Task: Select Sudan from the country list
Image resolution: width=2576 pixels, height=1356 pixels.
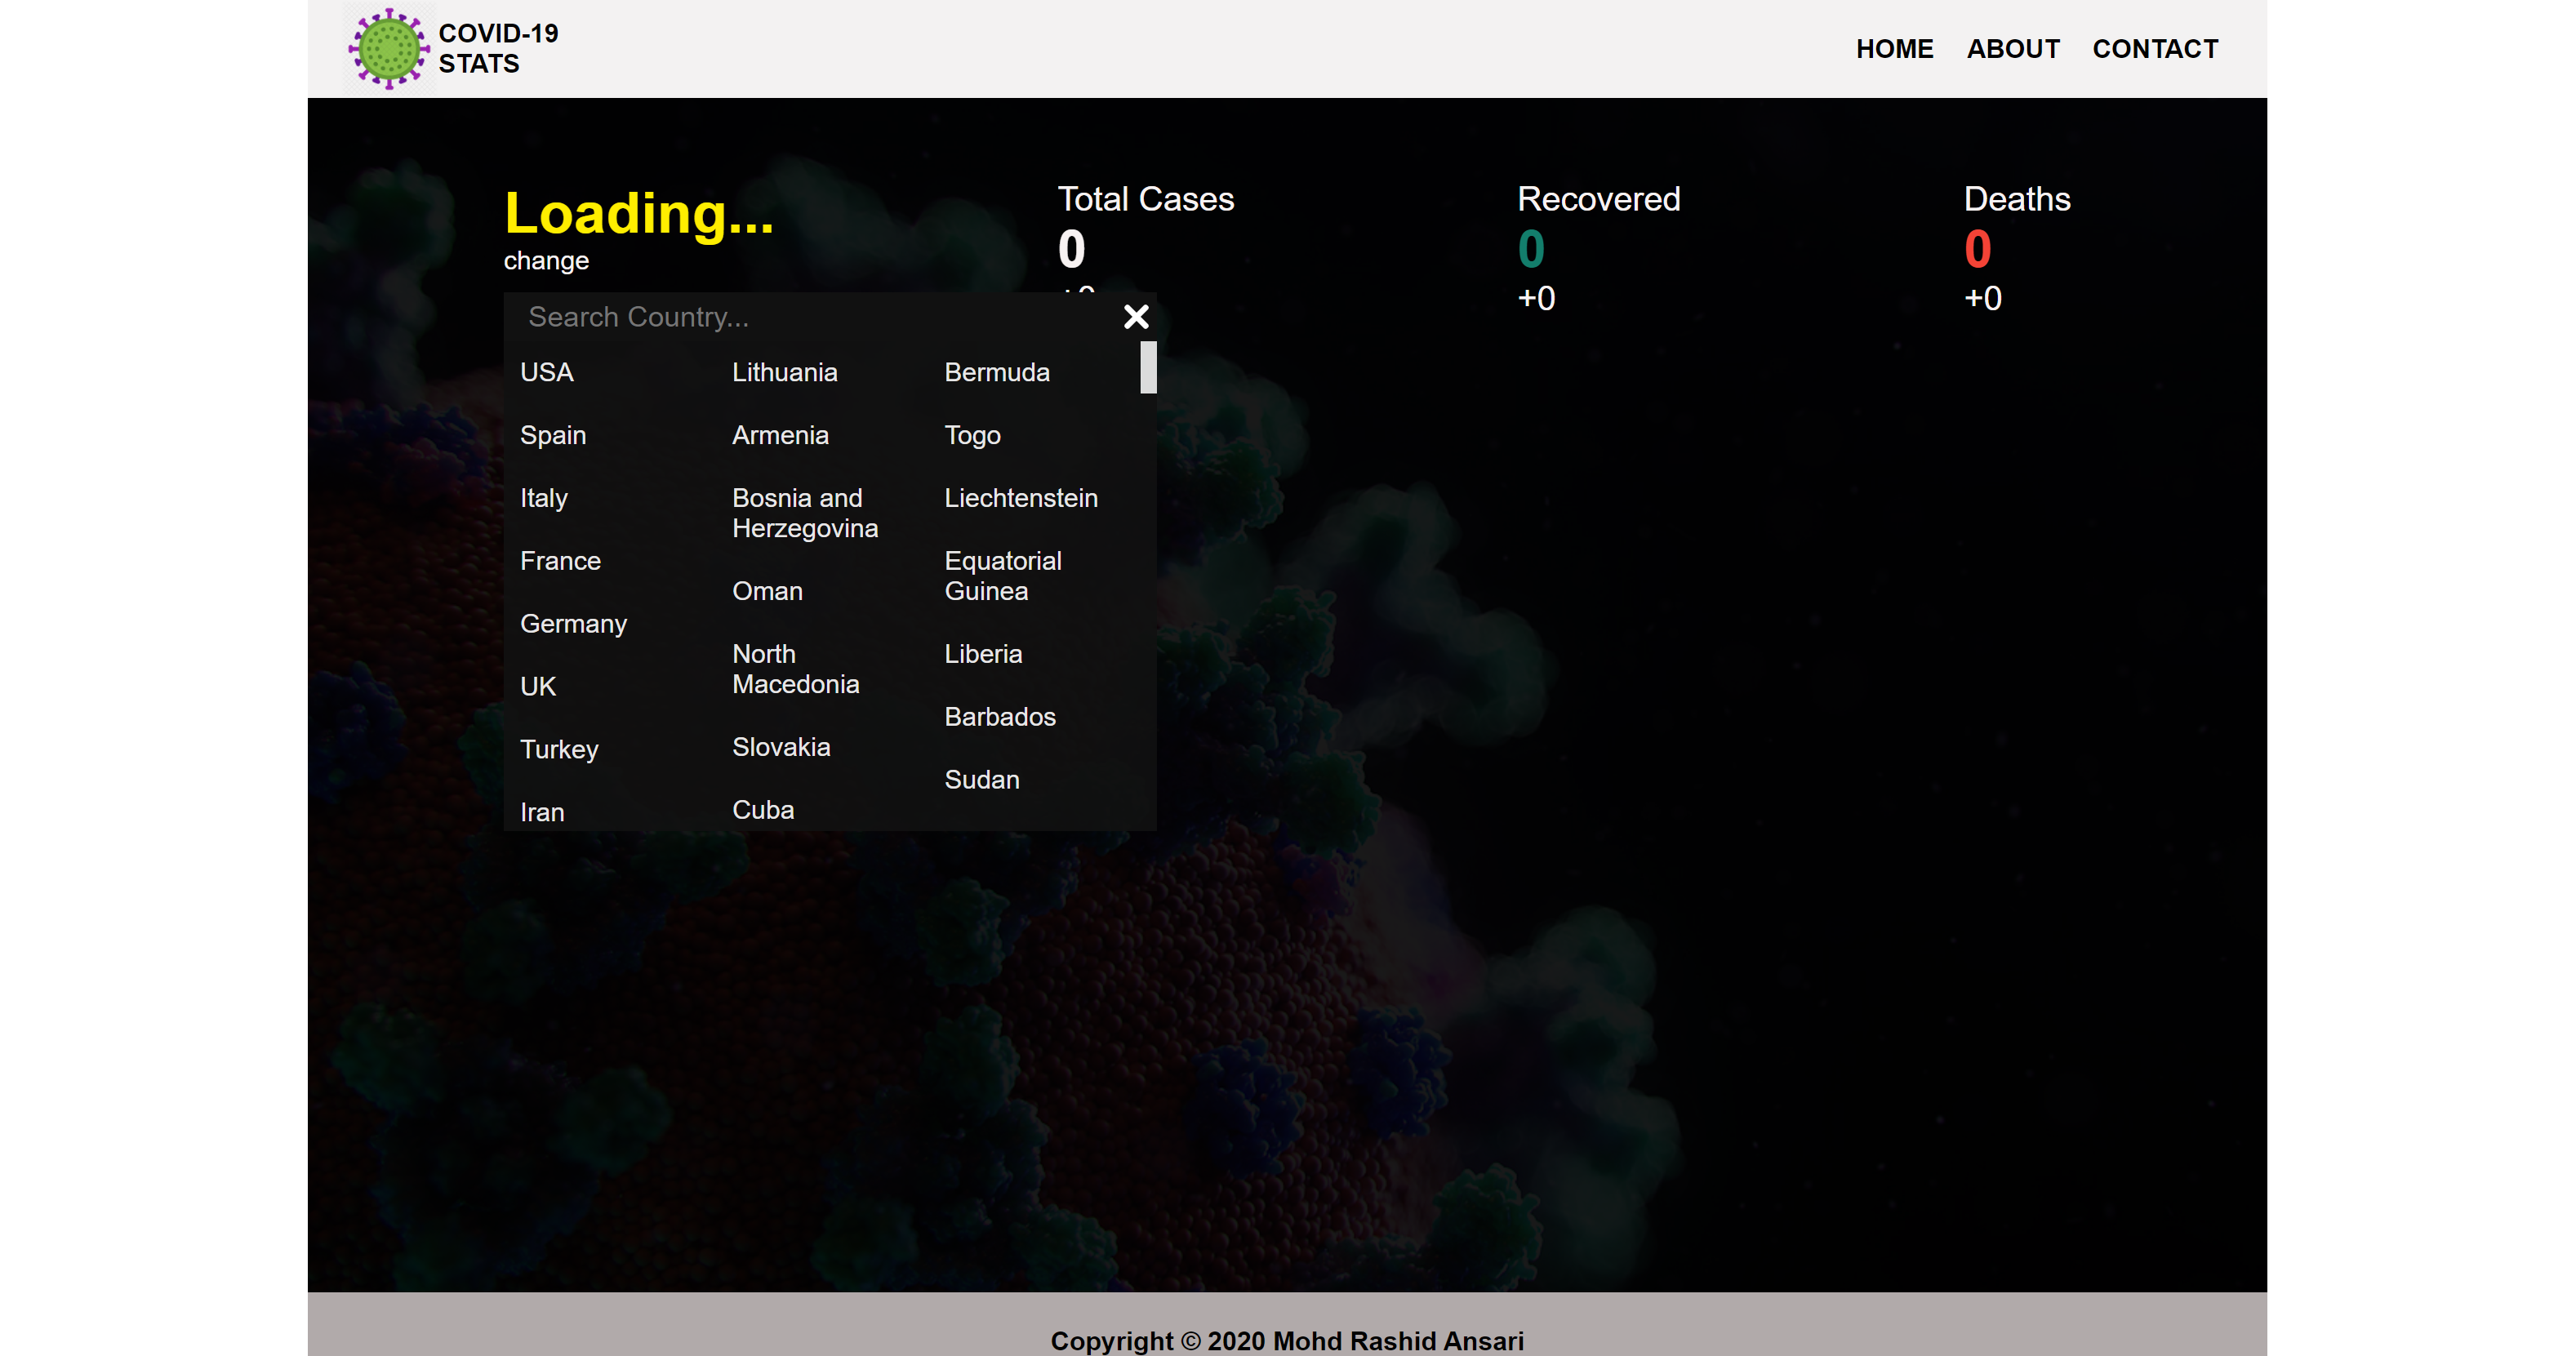Action: [982, 780]
